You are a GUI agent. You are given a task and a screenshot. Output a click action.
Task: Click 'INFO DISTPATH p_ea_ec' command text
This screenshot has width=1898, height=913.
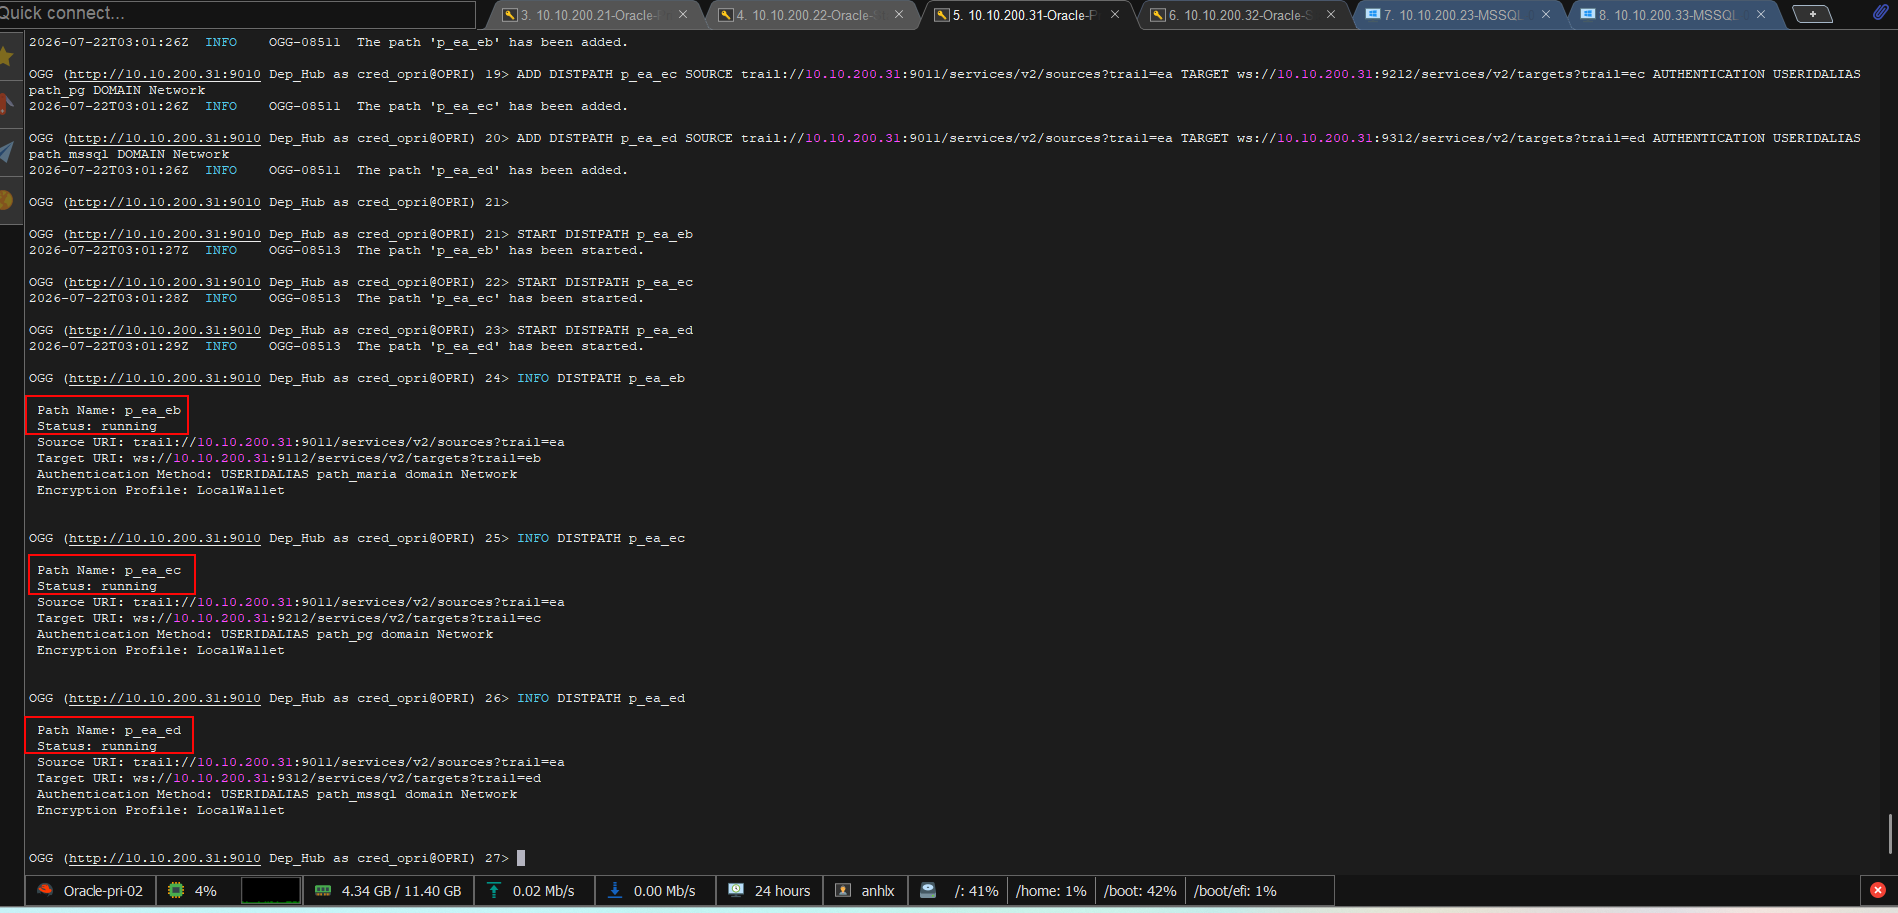click(x=601, y=538)
